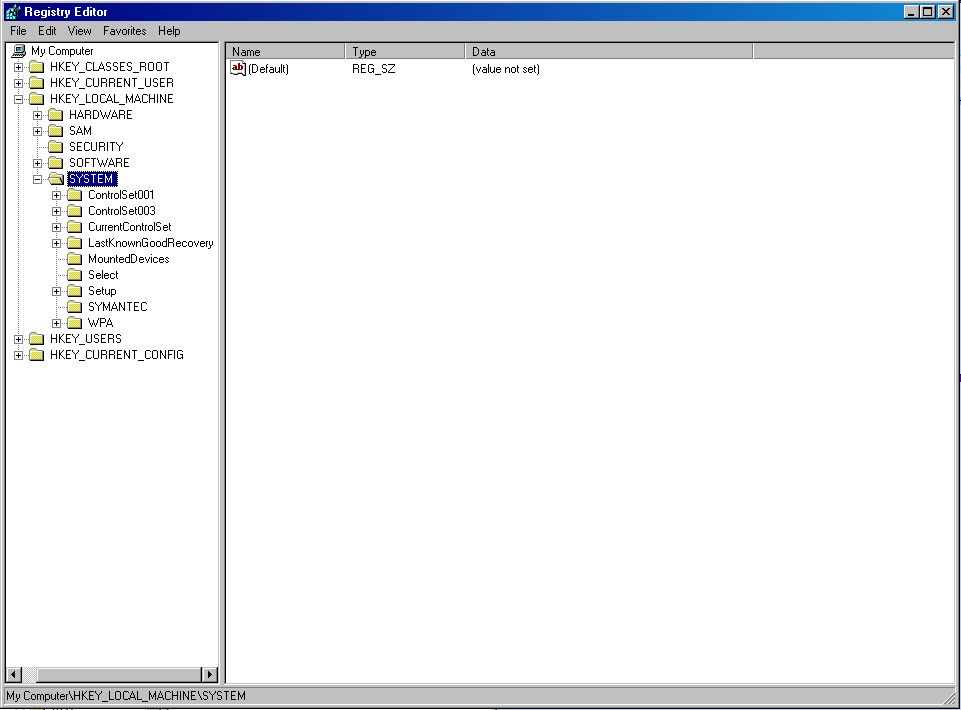Expand the WPA key
Viewport: 961px width, 710px height.
pyautogui.click(x=56, y=323)
